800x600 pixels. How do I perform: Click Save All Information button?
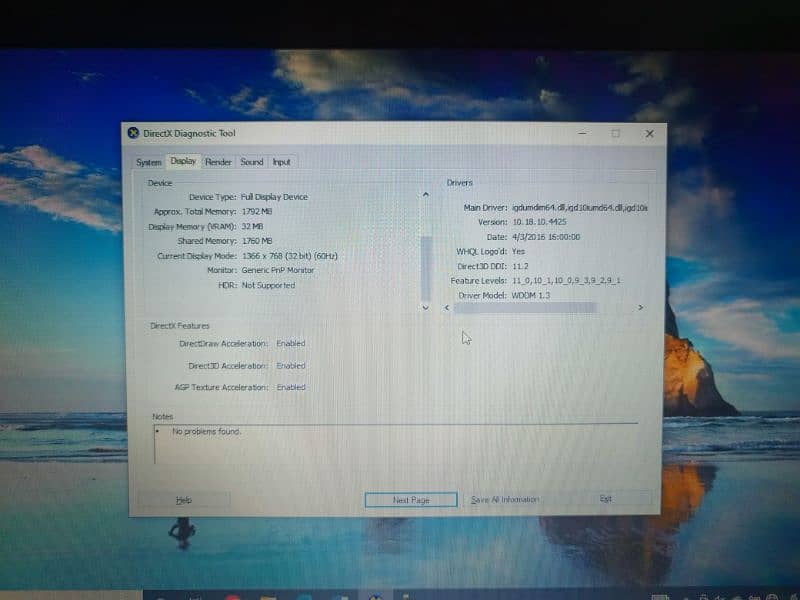point(505,500)
